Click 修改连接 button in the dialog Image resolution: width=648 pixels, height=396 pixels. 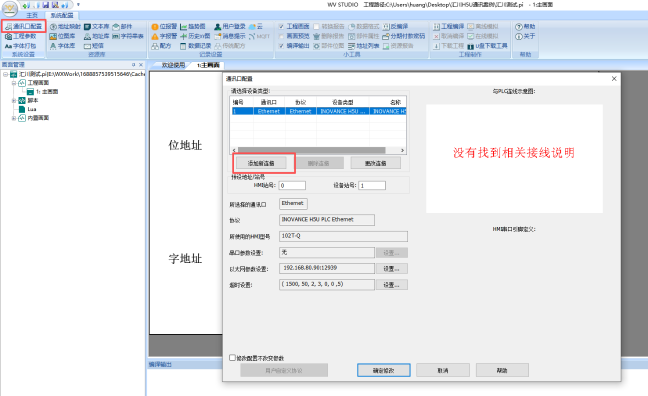click(x=376, y=163)
